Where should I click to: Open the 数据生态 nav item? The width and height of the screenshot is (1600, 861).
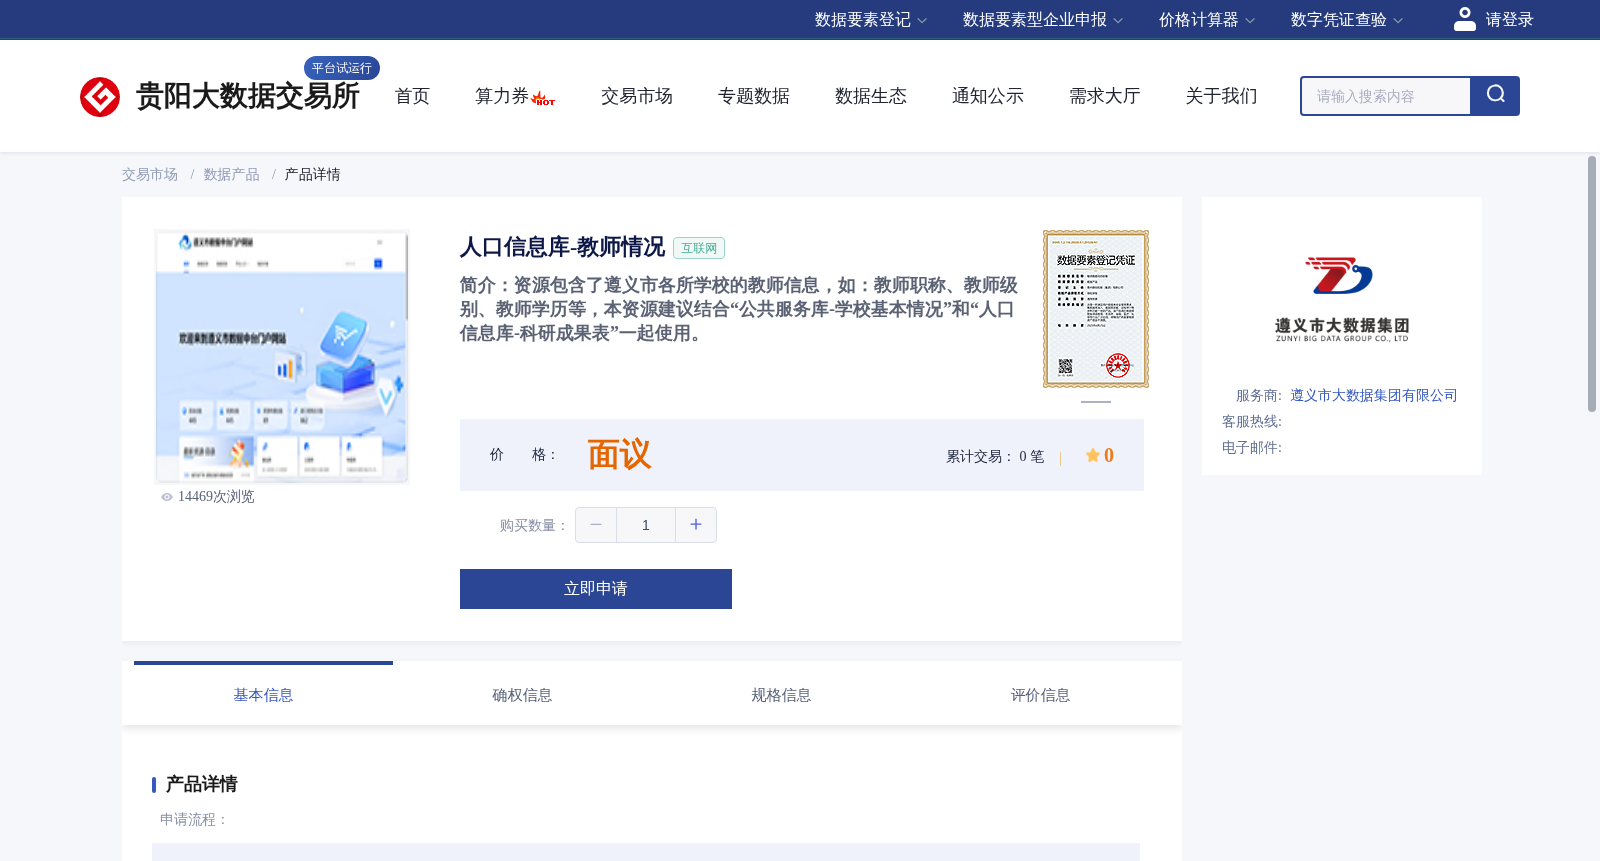871,96
